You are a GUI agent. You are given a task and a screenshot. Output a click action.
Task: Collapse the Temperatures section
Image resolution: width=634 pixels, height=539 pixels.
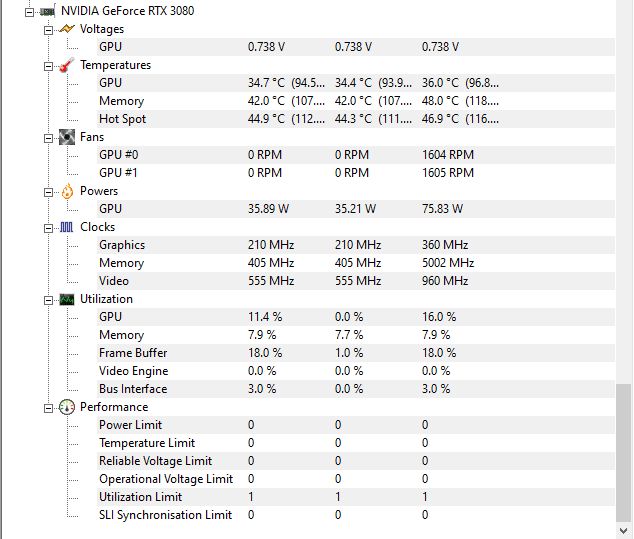(x=48, y=65)
